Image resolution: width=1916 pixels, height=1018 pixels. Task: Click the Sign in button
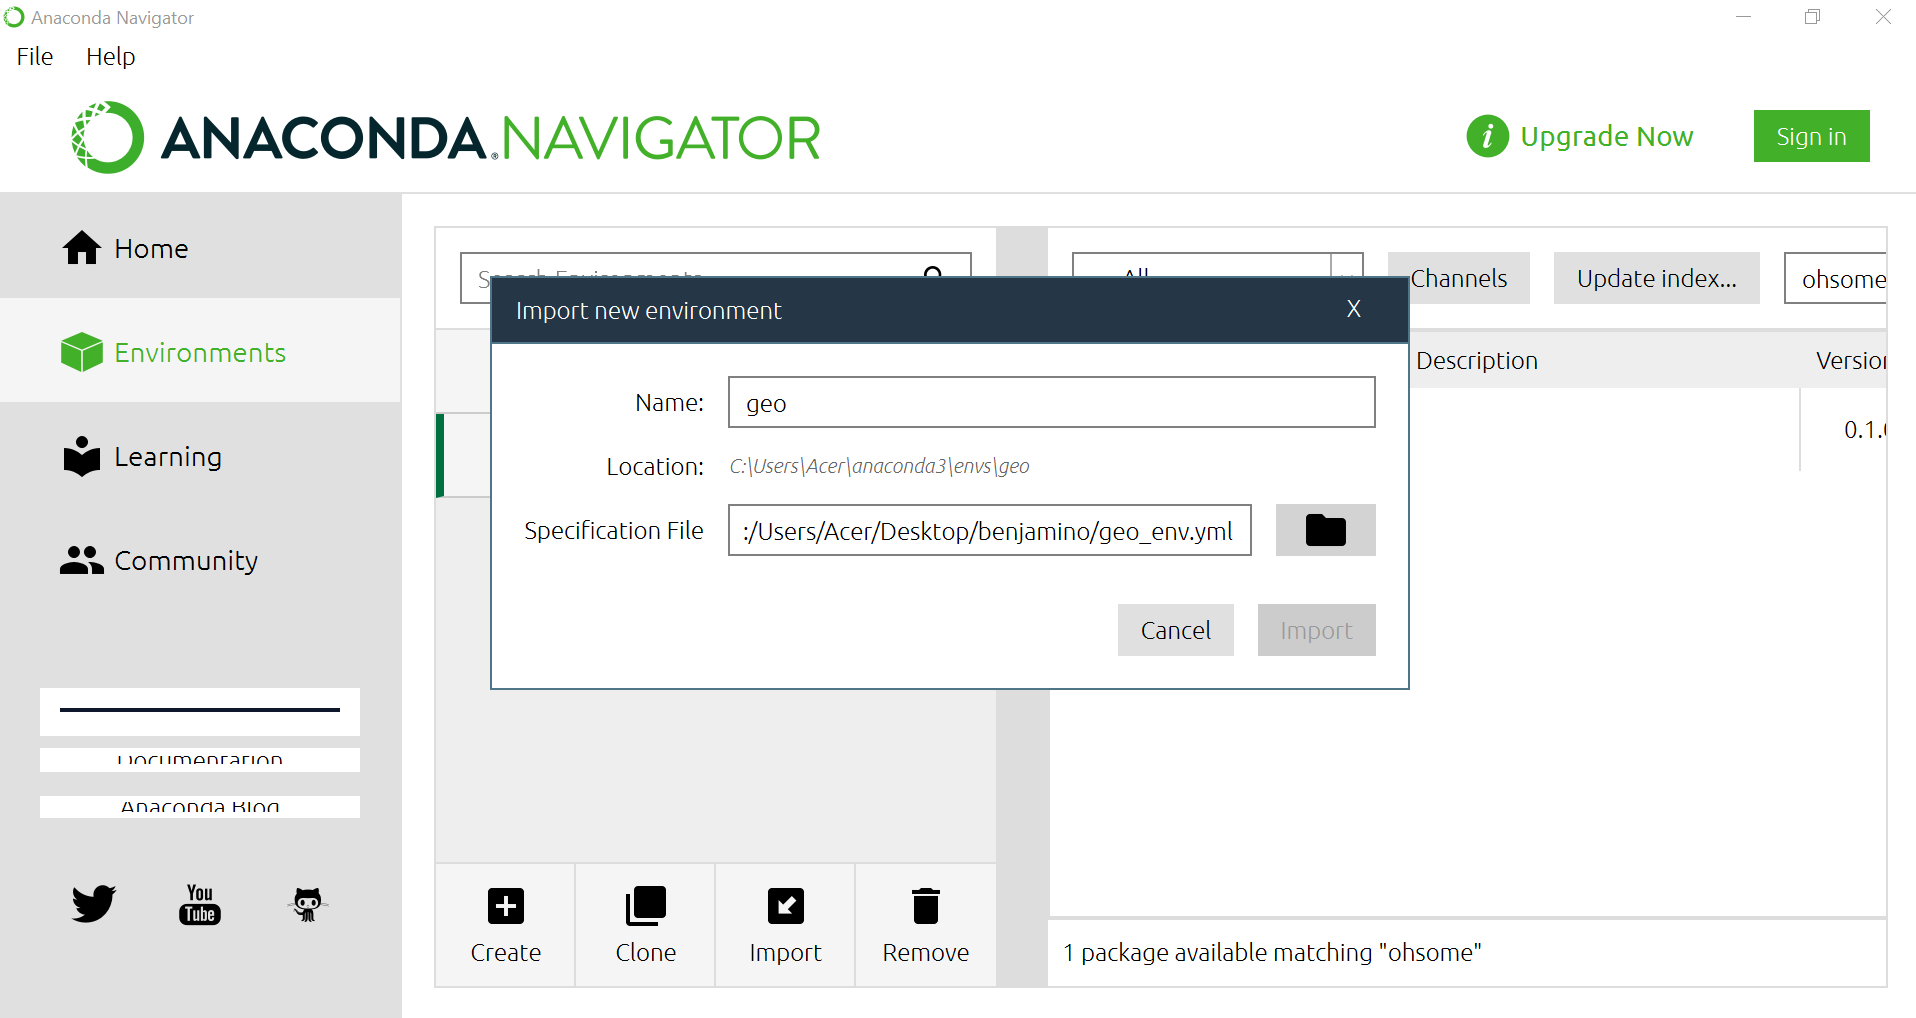(1812, 136)
